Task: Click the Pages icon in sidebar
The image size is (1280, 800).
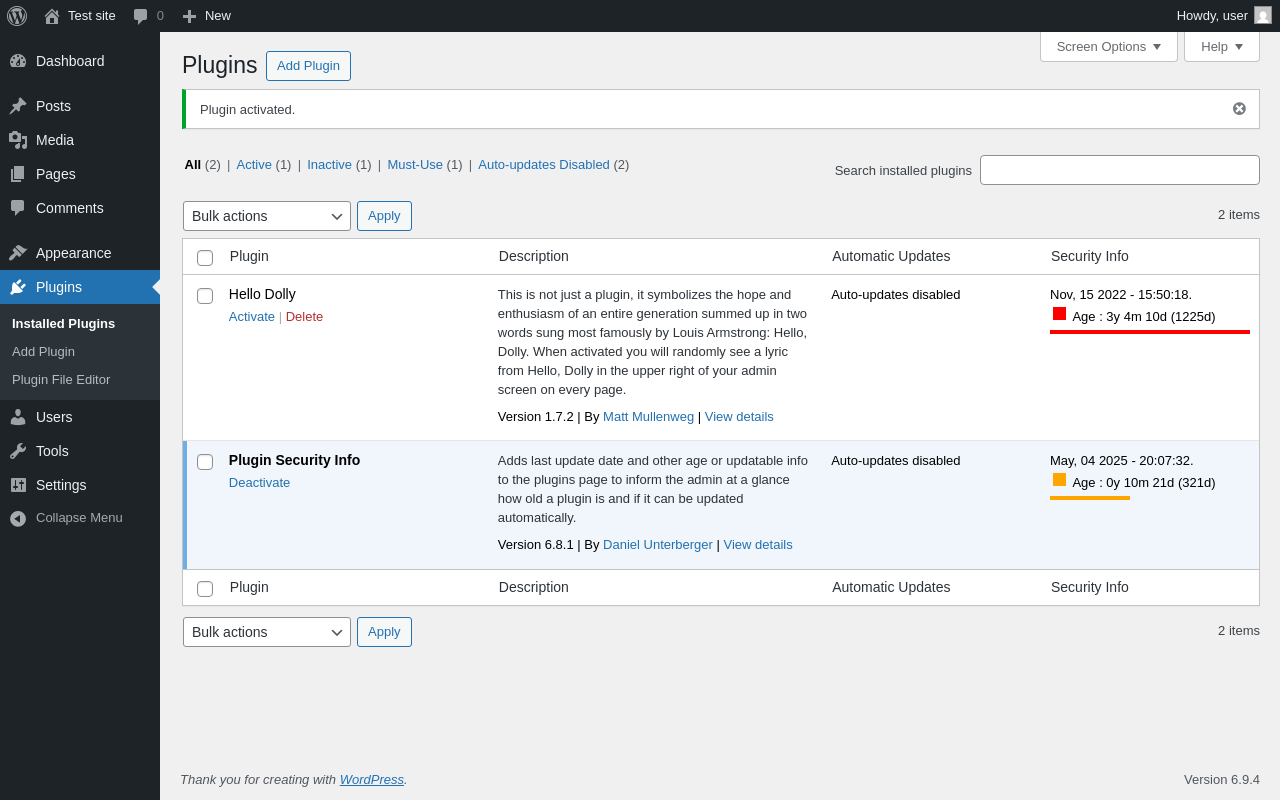Action: click(18, 174)
